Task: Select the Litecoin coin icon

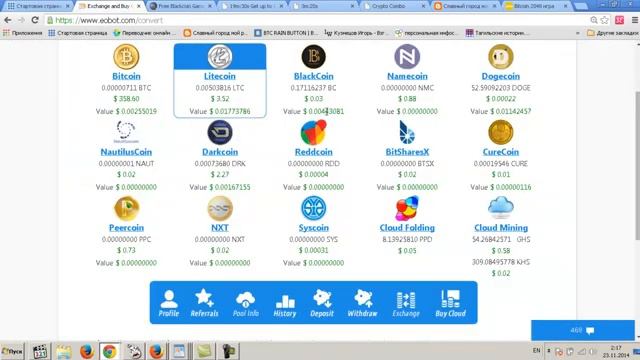Action: [220, 56]
